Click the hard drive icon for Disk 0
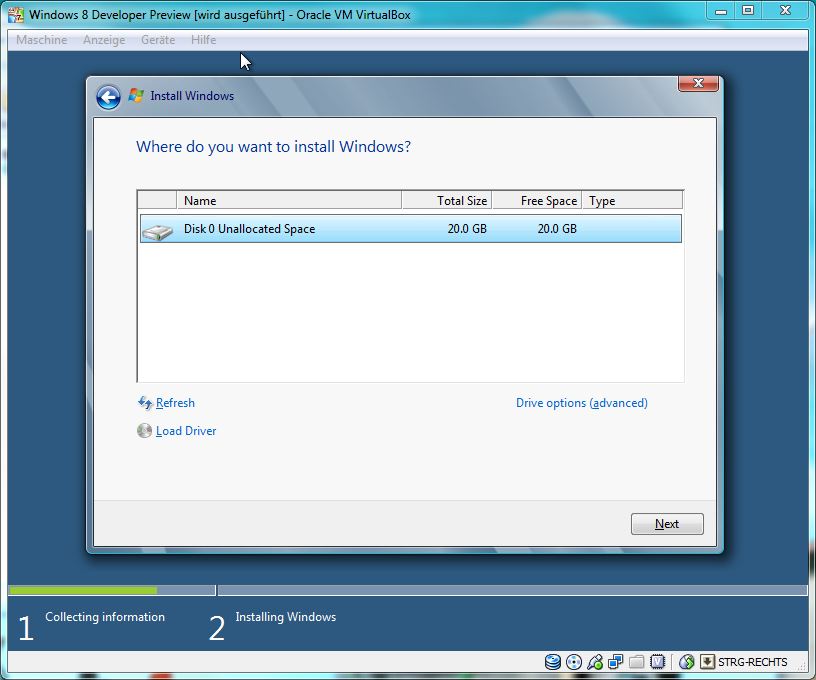The height and width of the screenshot is (680, 816). 157,231
